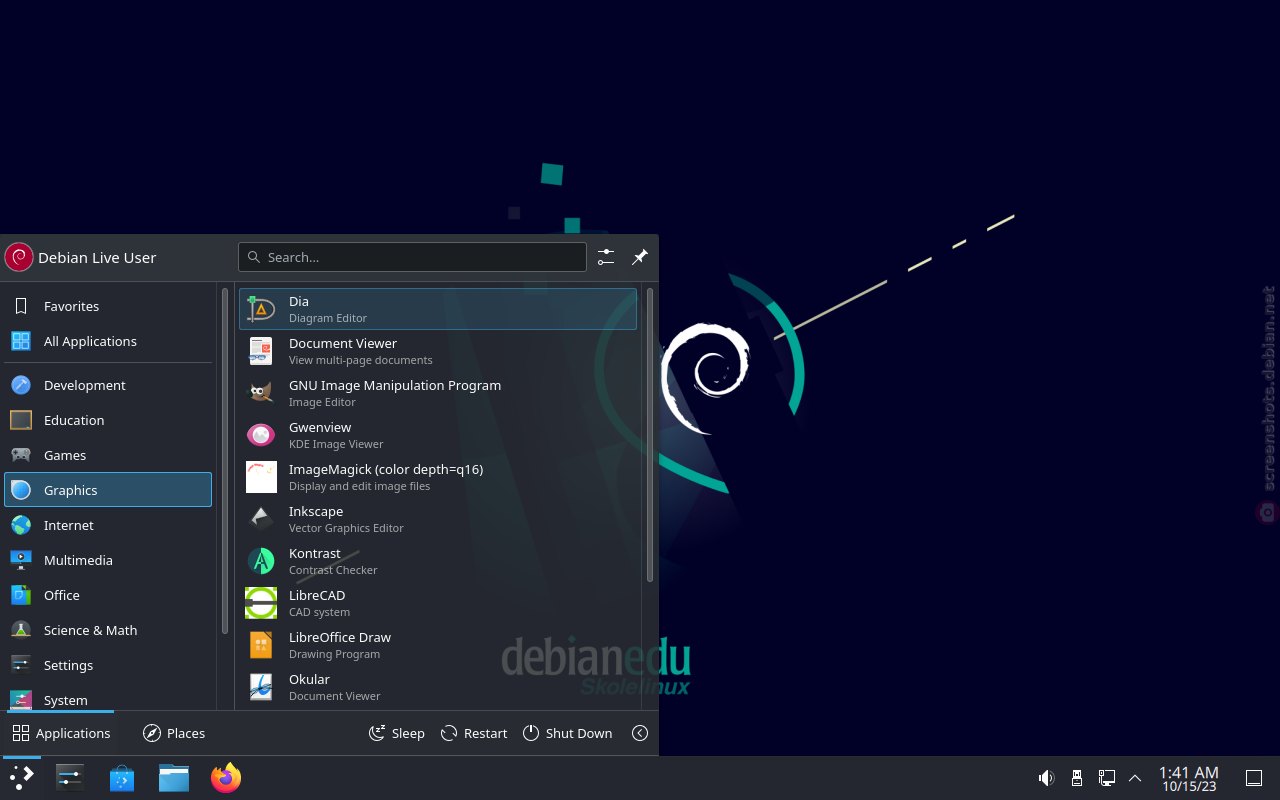Launch the Inkscape icon
The image size is (1280, 800).
point(261,519)
